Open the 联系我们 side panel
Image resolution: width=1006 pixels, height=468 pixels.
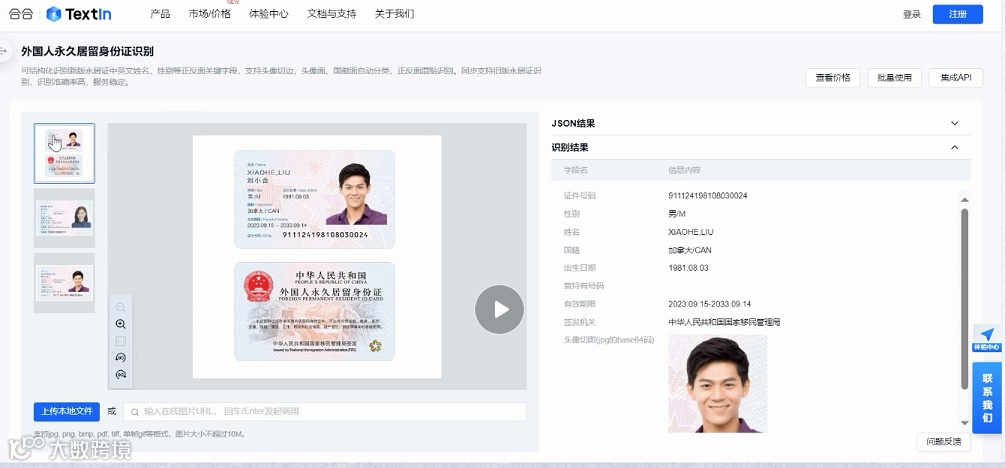pos(987,398)
